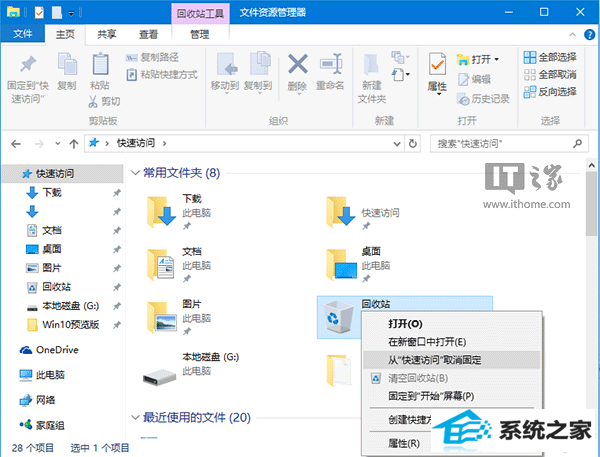Click Invert Selection (反向选择) button
The image size is (600, 457).
[x=549, y=92]
